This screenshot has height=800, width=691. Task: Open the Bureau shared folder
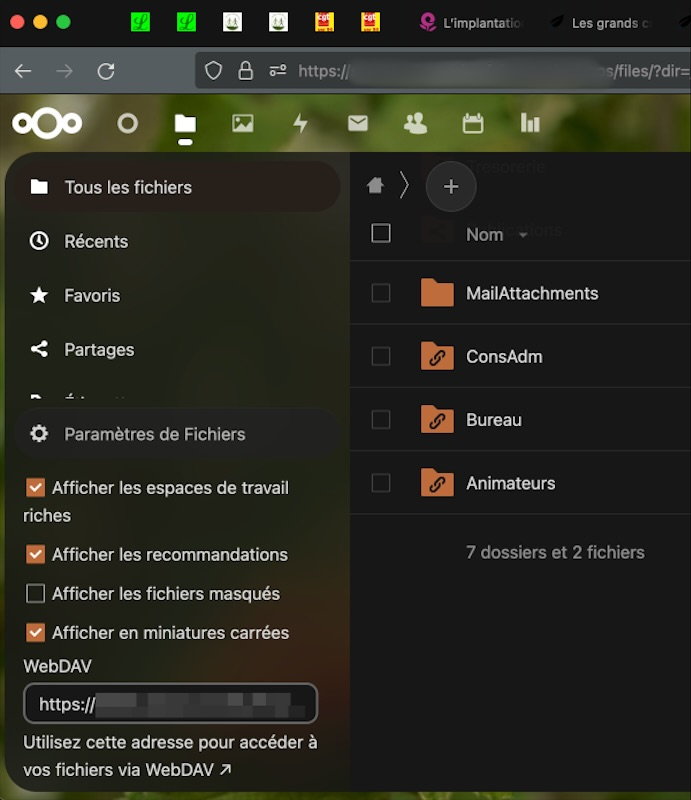coord(494,420)
